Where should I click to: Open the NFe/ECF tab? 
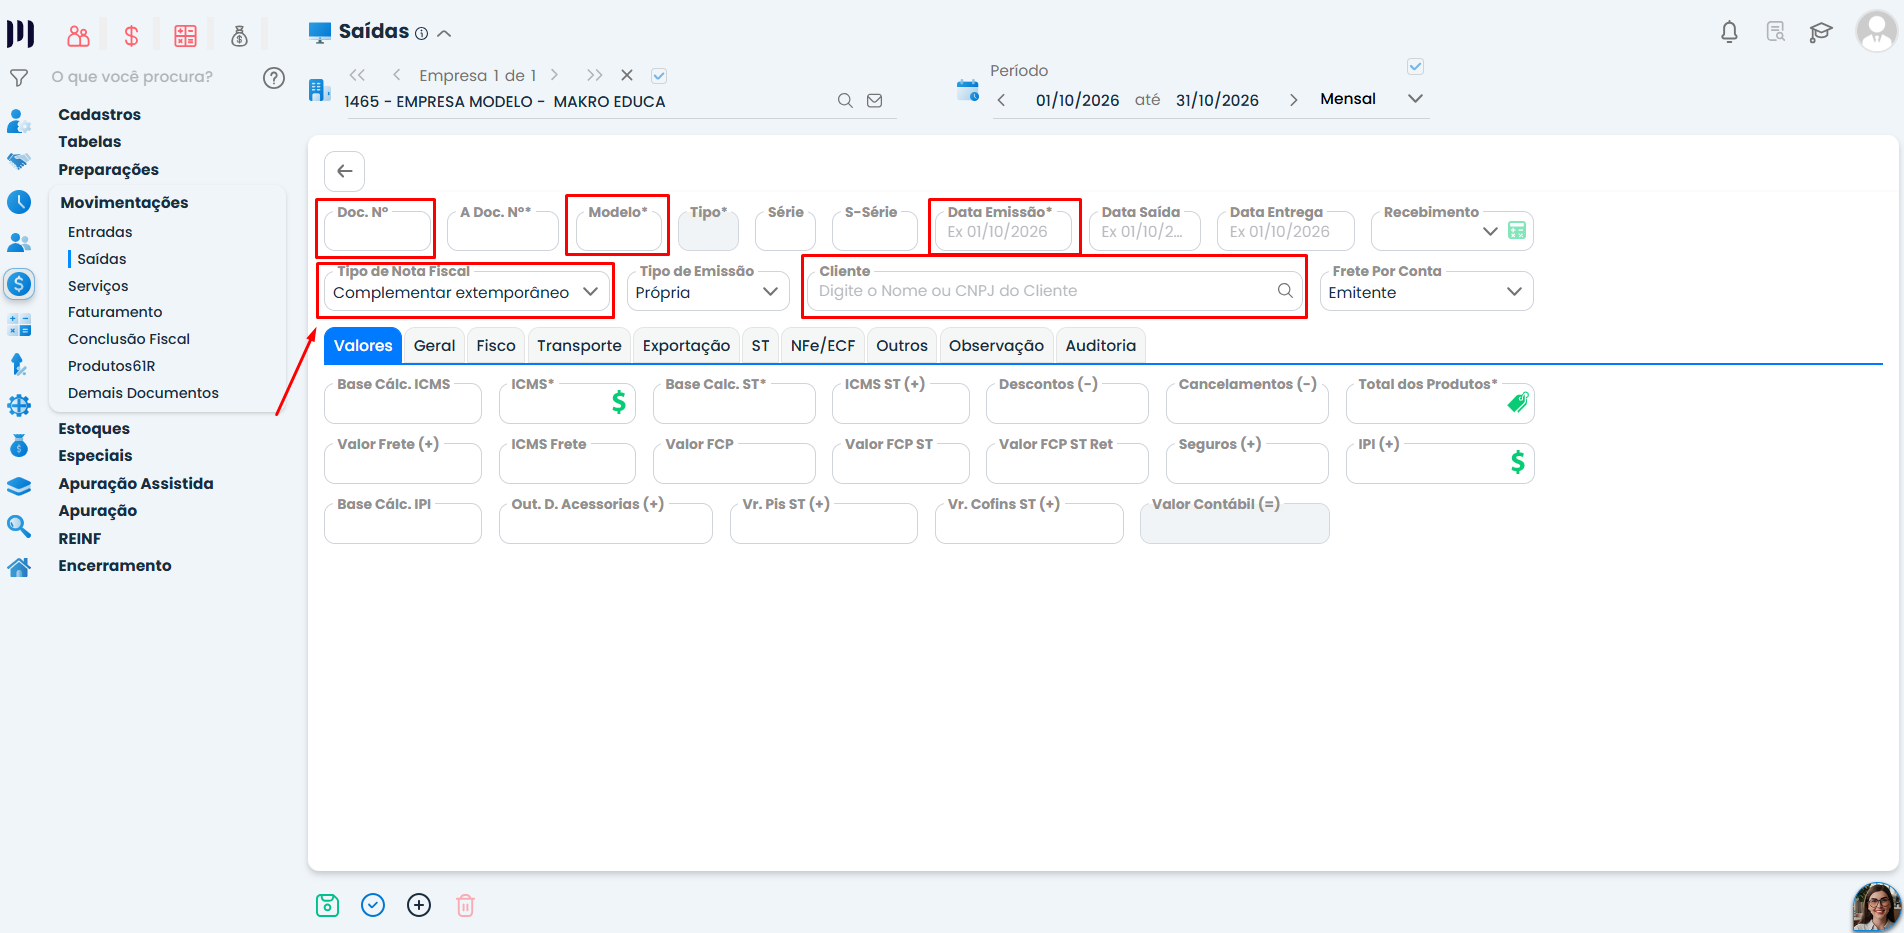click(823, 345)
